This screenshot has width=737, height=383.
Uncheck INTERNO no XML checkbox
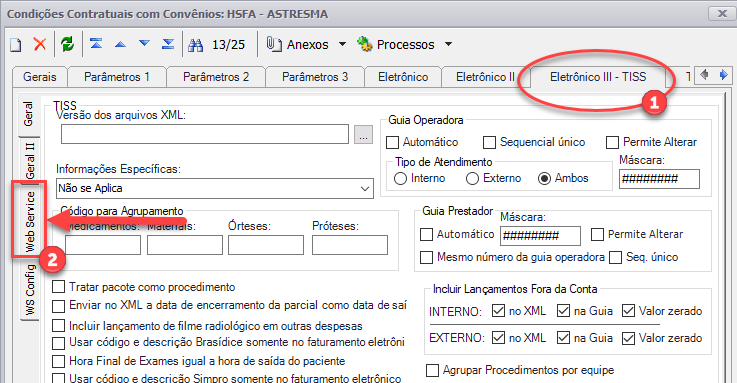coord(498,311)
